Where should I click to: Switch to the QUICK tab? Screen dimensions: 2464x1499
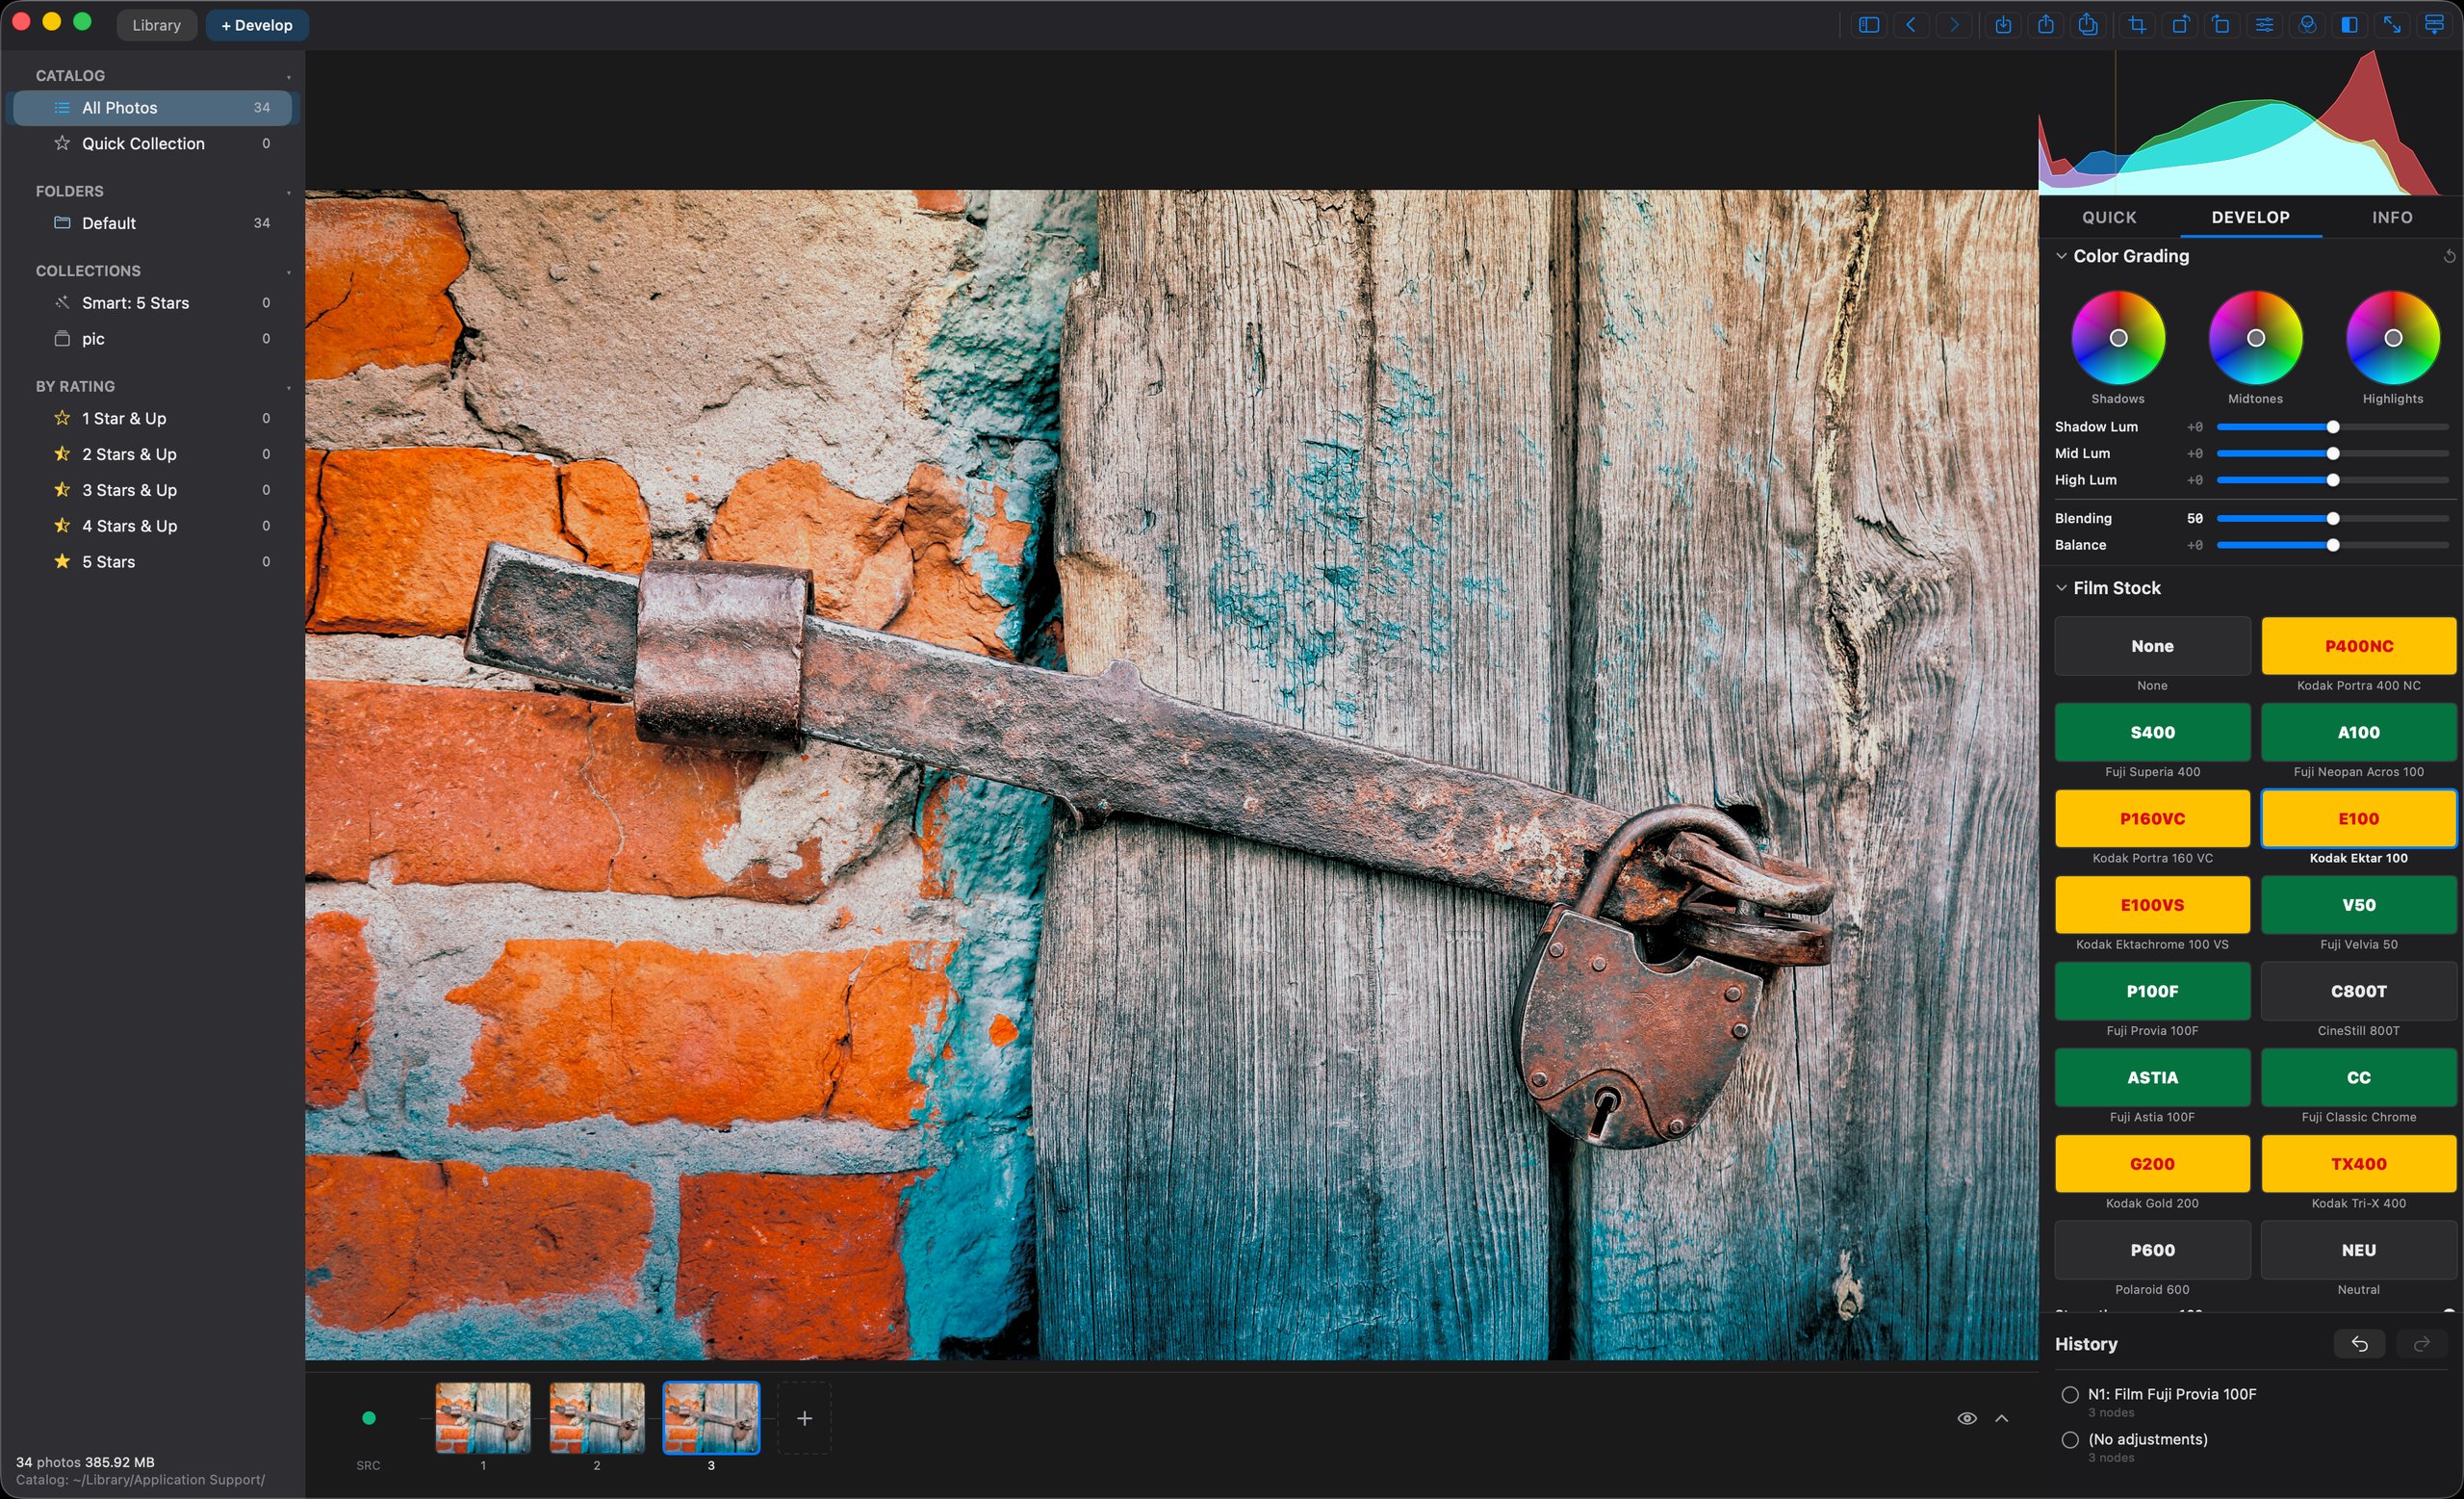pyautogui.click(x=2109, y=217)
